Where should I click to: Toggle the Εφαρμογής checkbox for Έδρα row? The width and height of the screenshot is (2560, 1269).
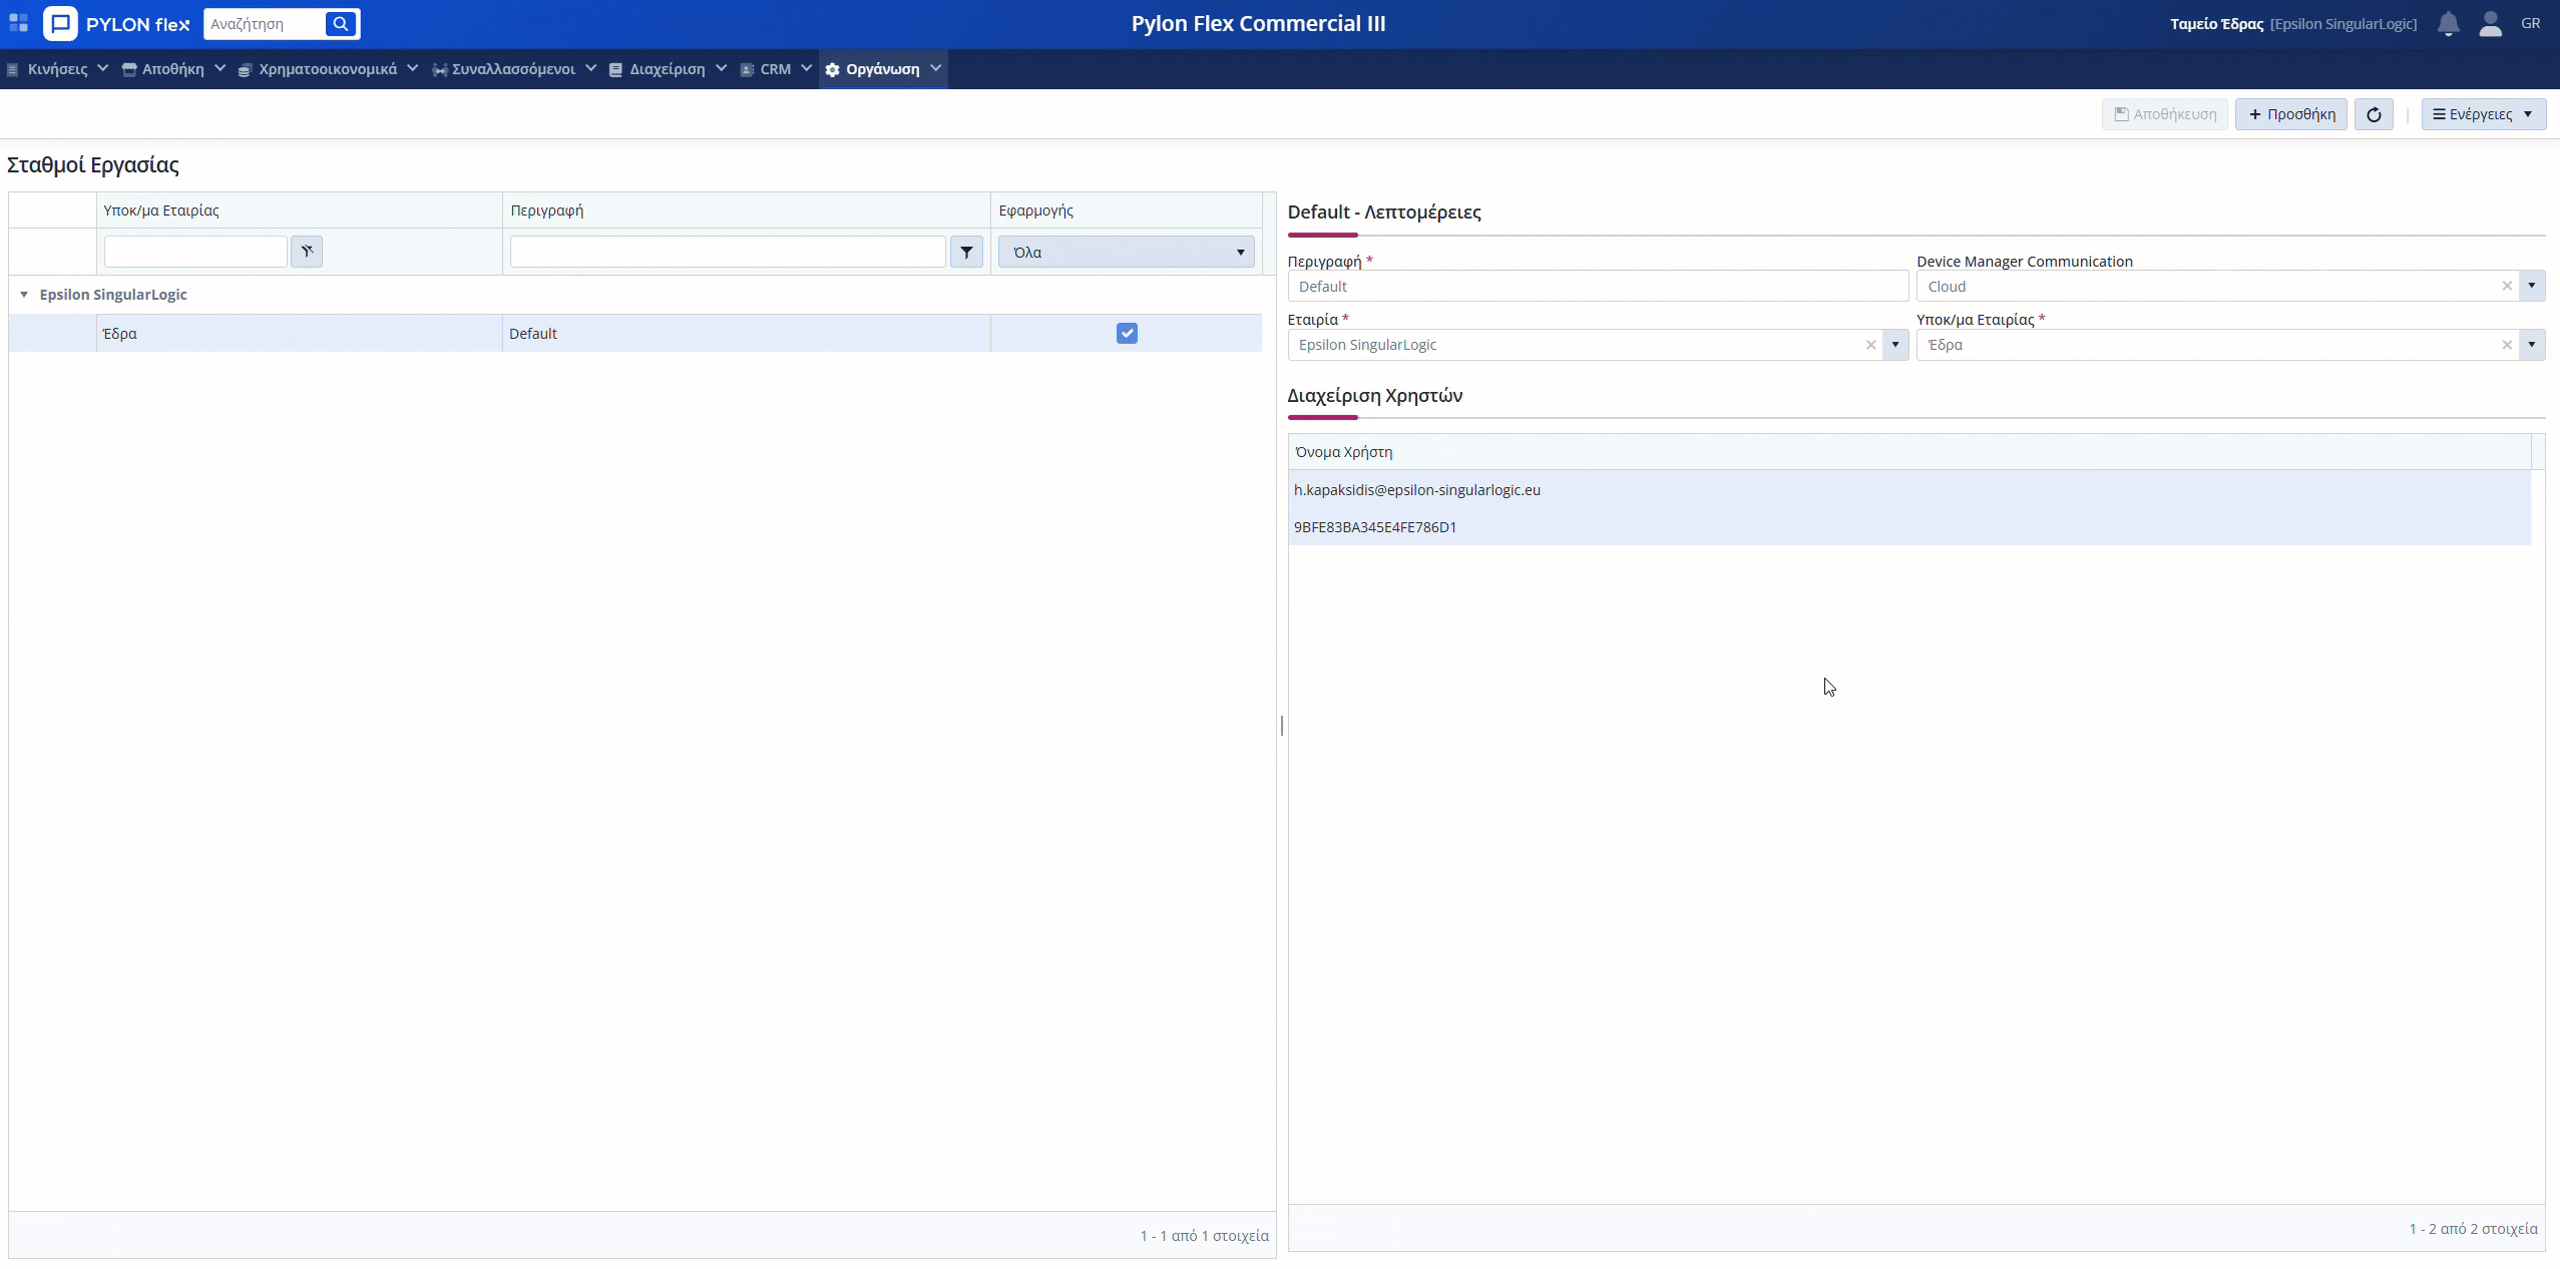1126,333
